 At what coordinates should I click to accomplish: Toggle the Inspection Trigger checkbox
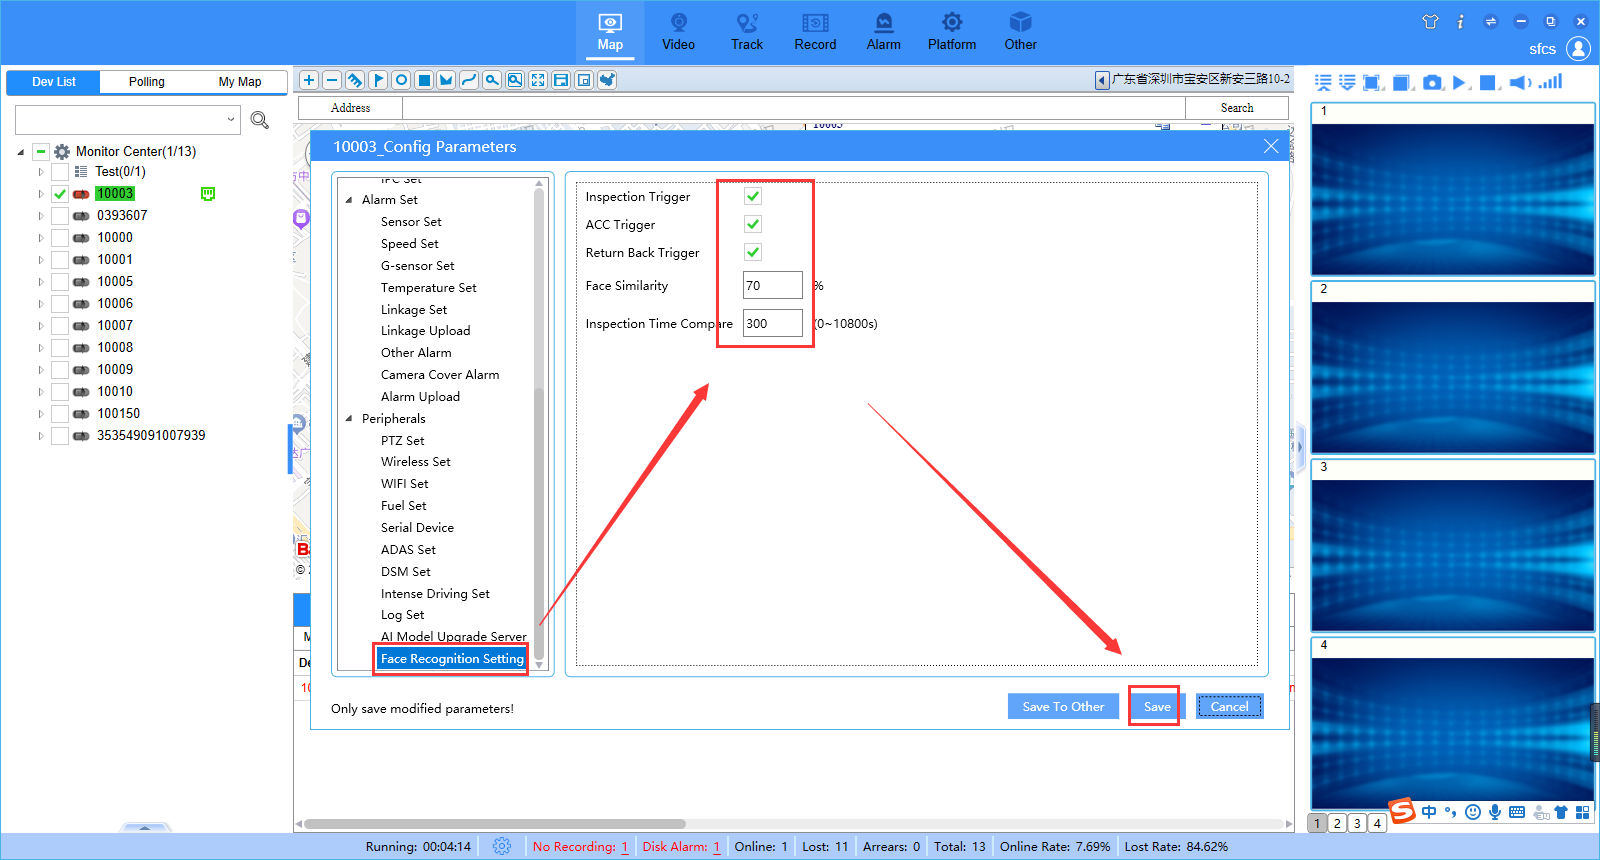(x=753, y=197)
